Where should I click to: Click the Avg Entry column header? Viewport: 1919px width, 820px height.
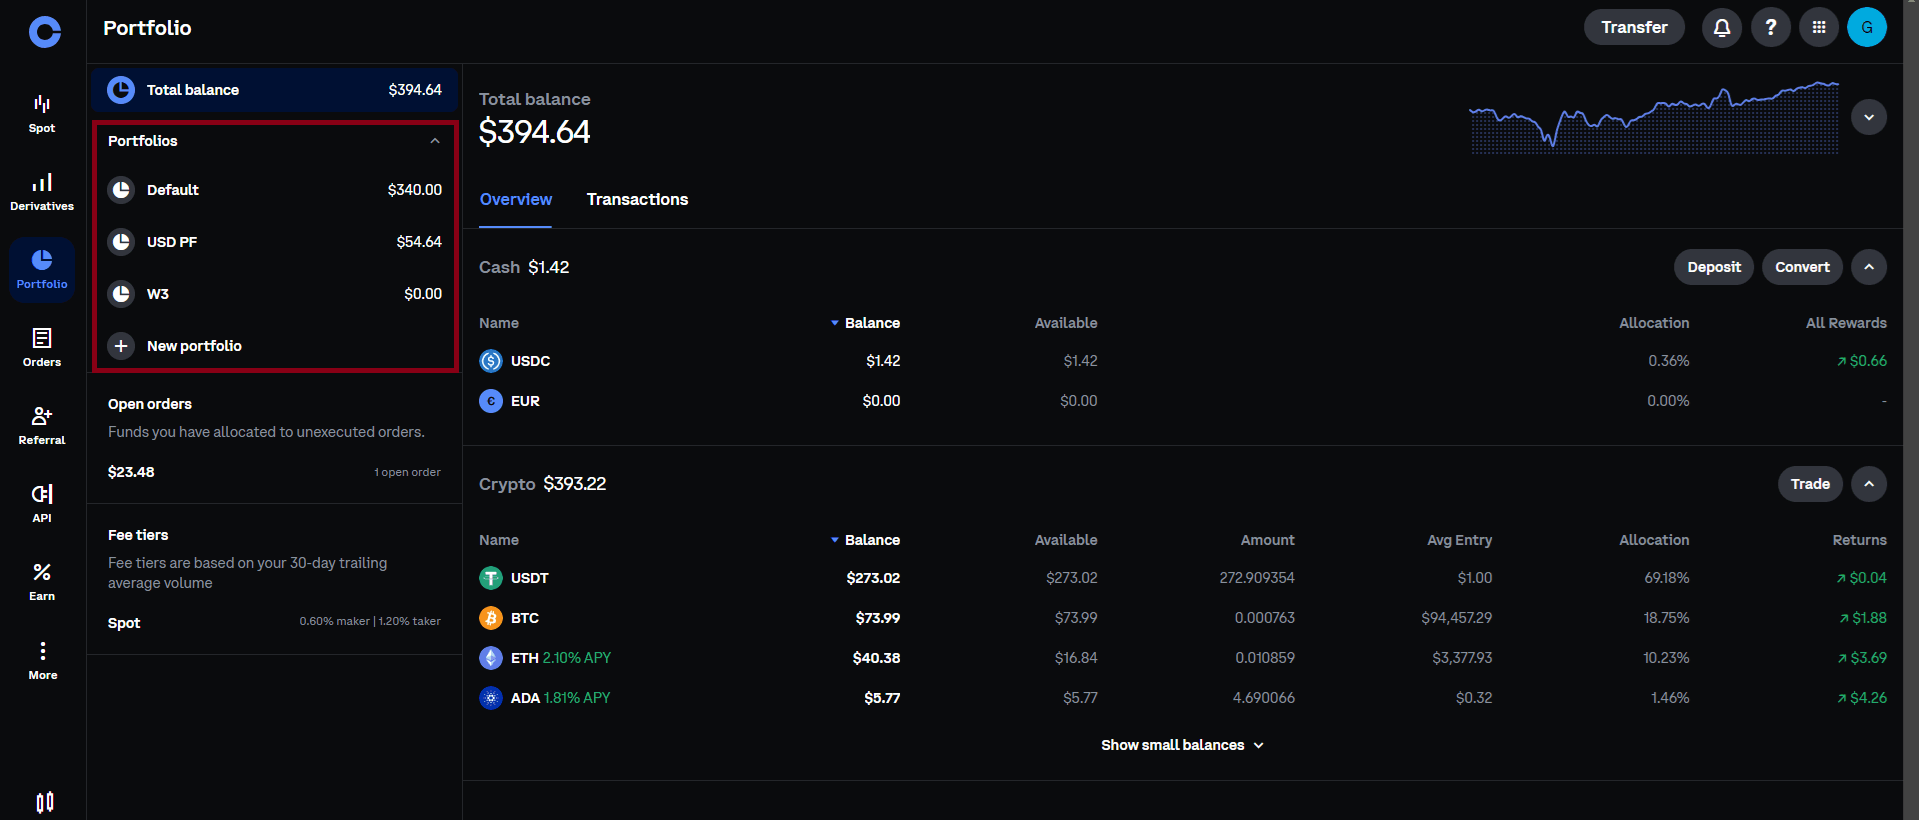1459,540
